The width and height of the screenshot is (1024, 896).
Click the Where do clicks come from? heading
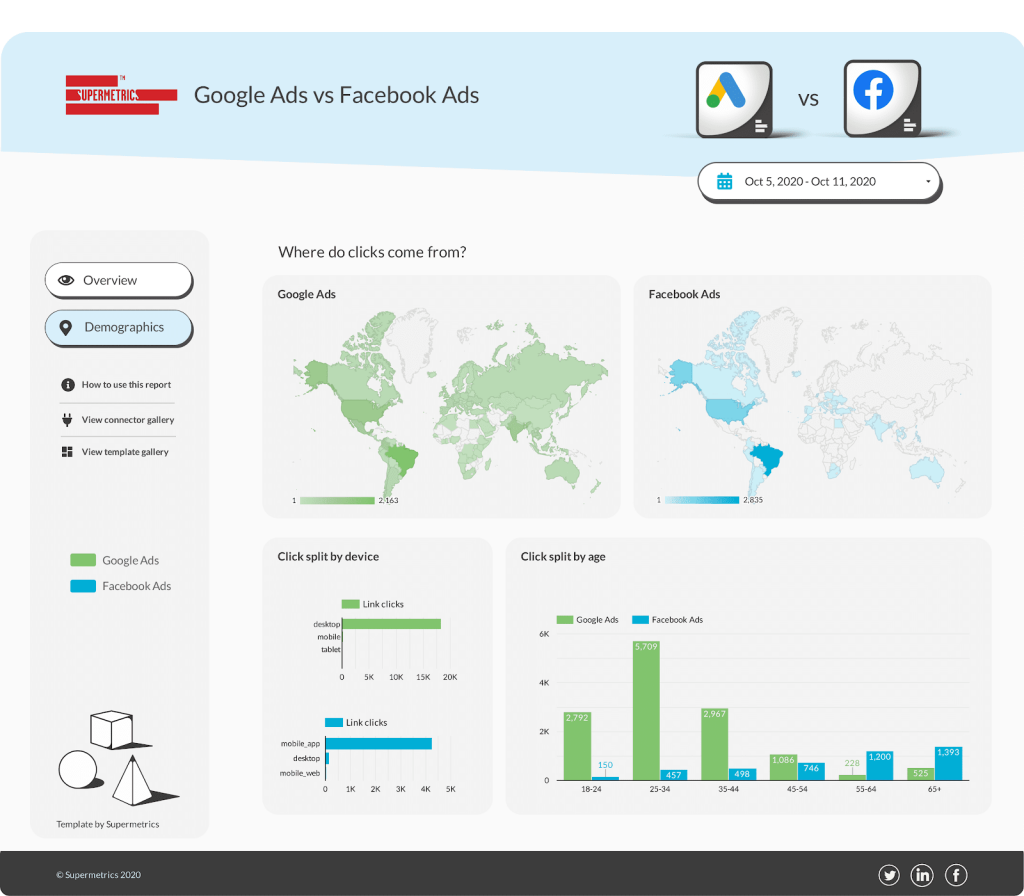372,252
